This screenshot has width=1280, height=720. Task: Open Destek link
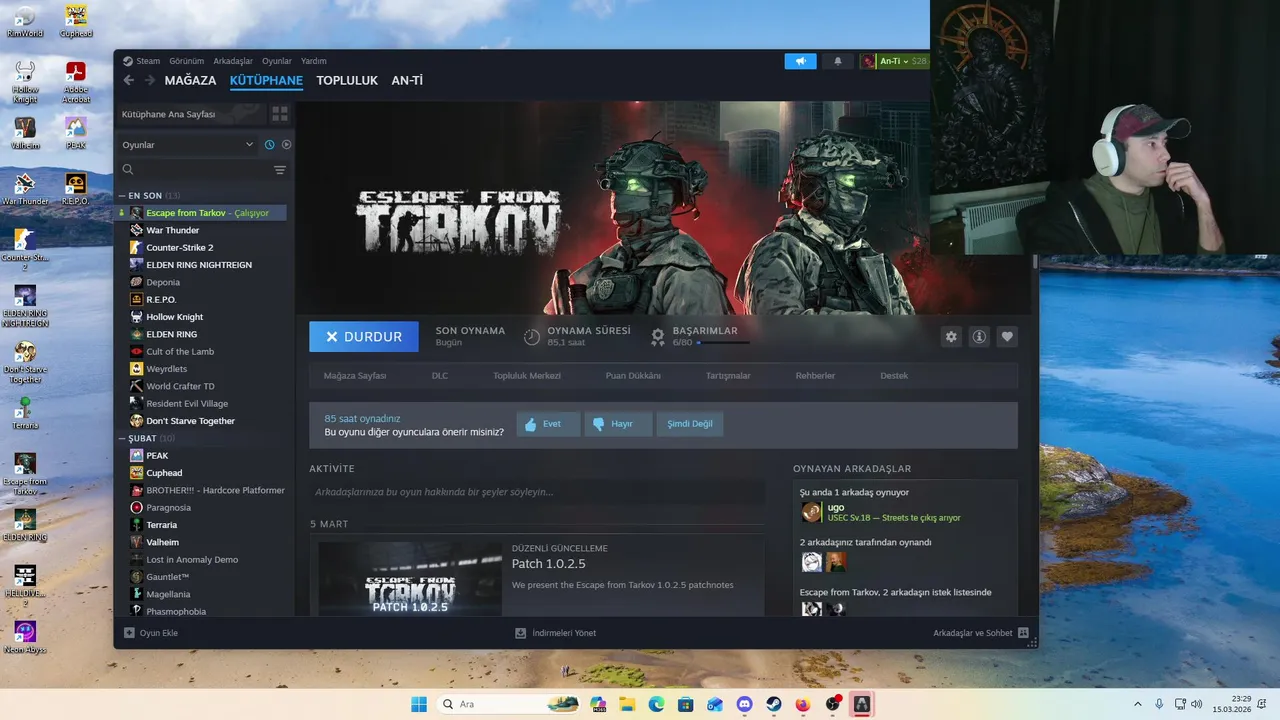coord(894,376)
